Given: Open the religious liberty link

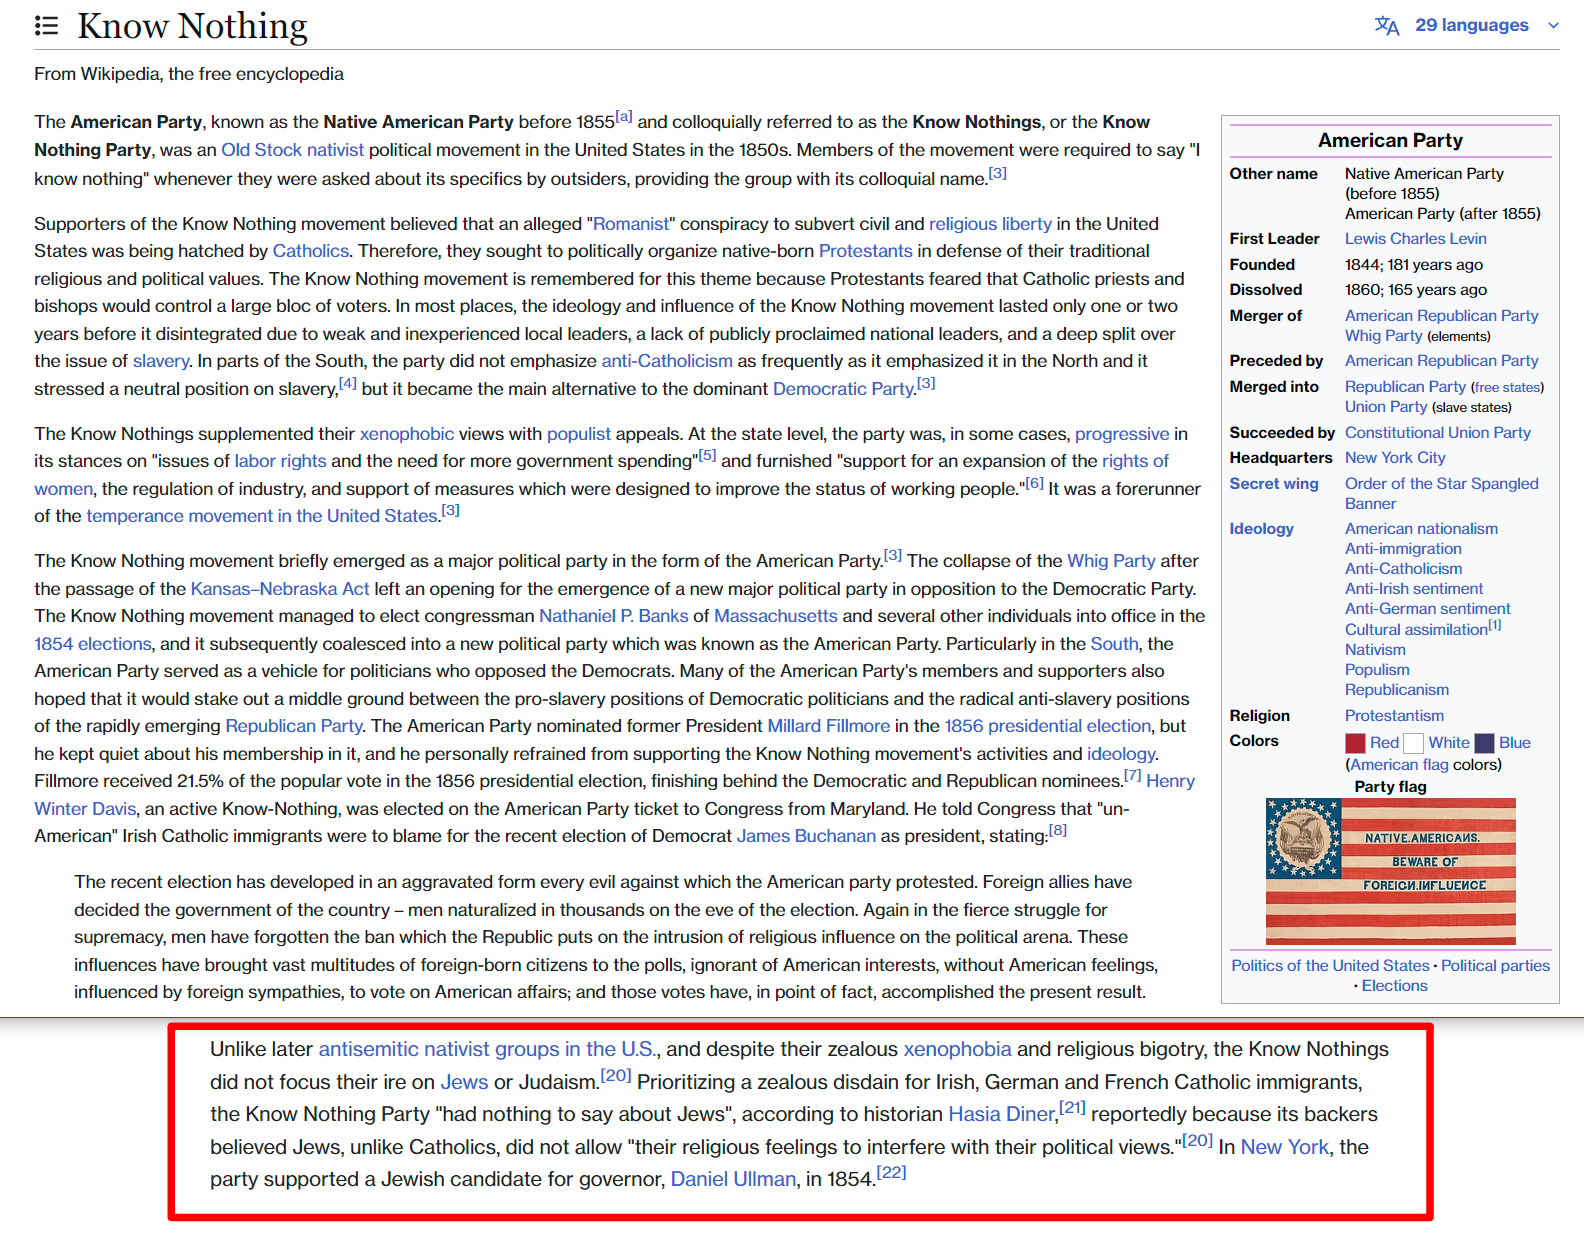Looking at the screenshot, I should pyautogui.click(x=990, y=224).
